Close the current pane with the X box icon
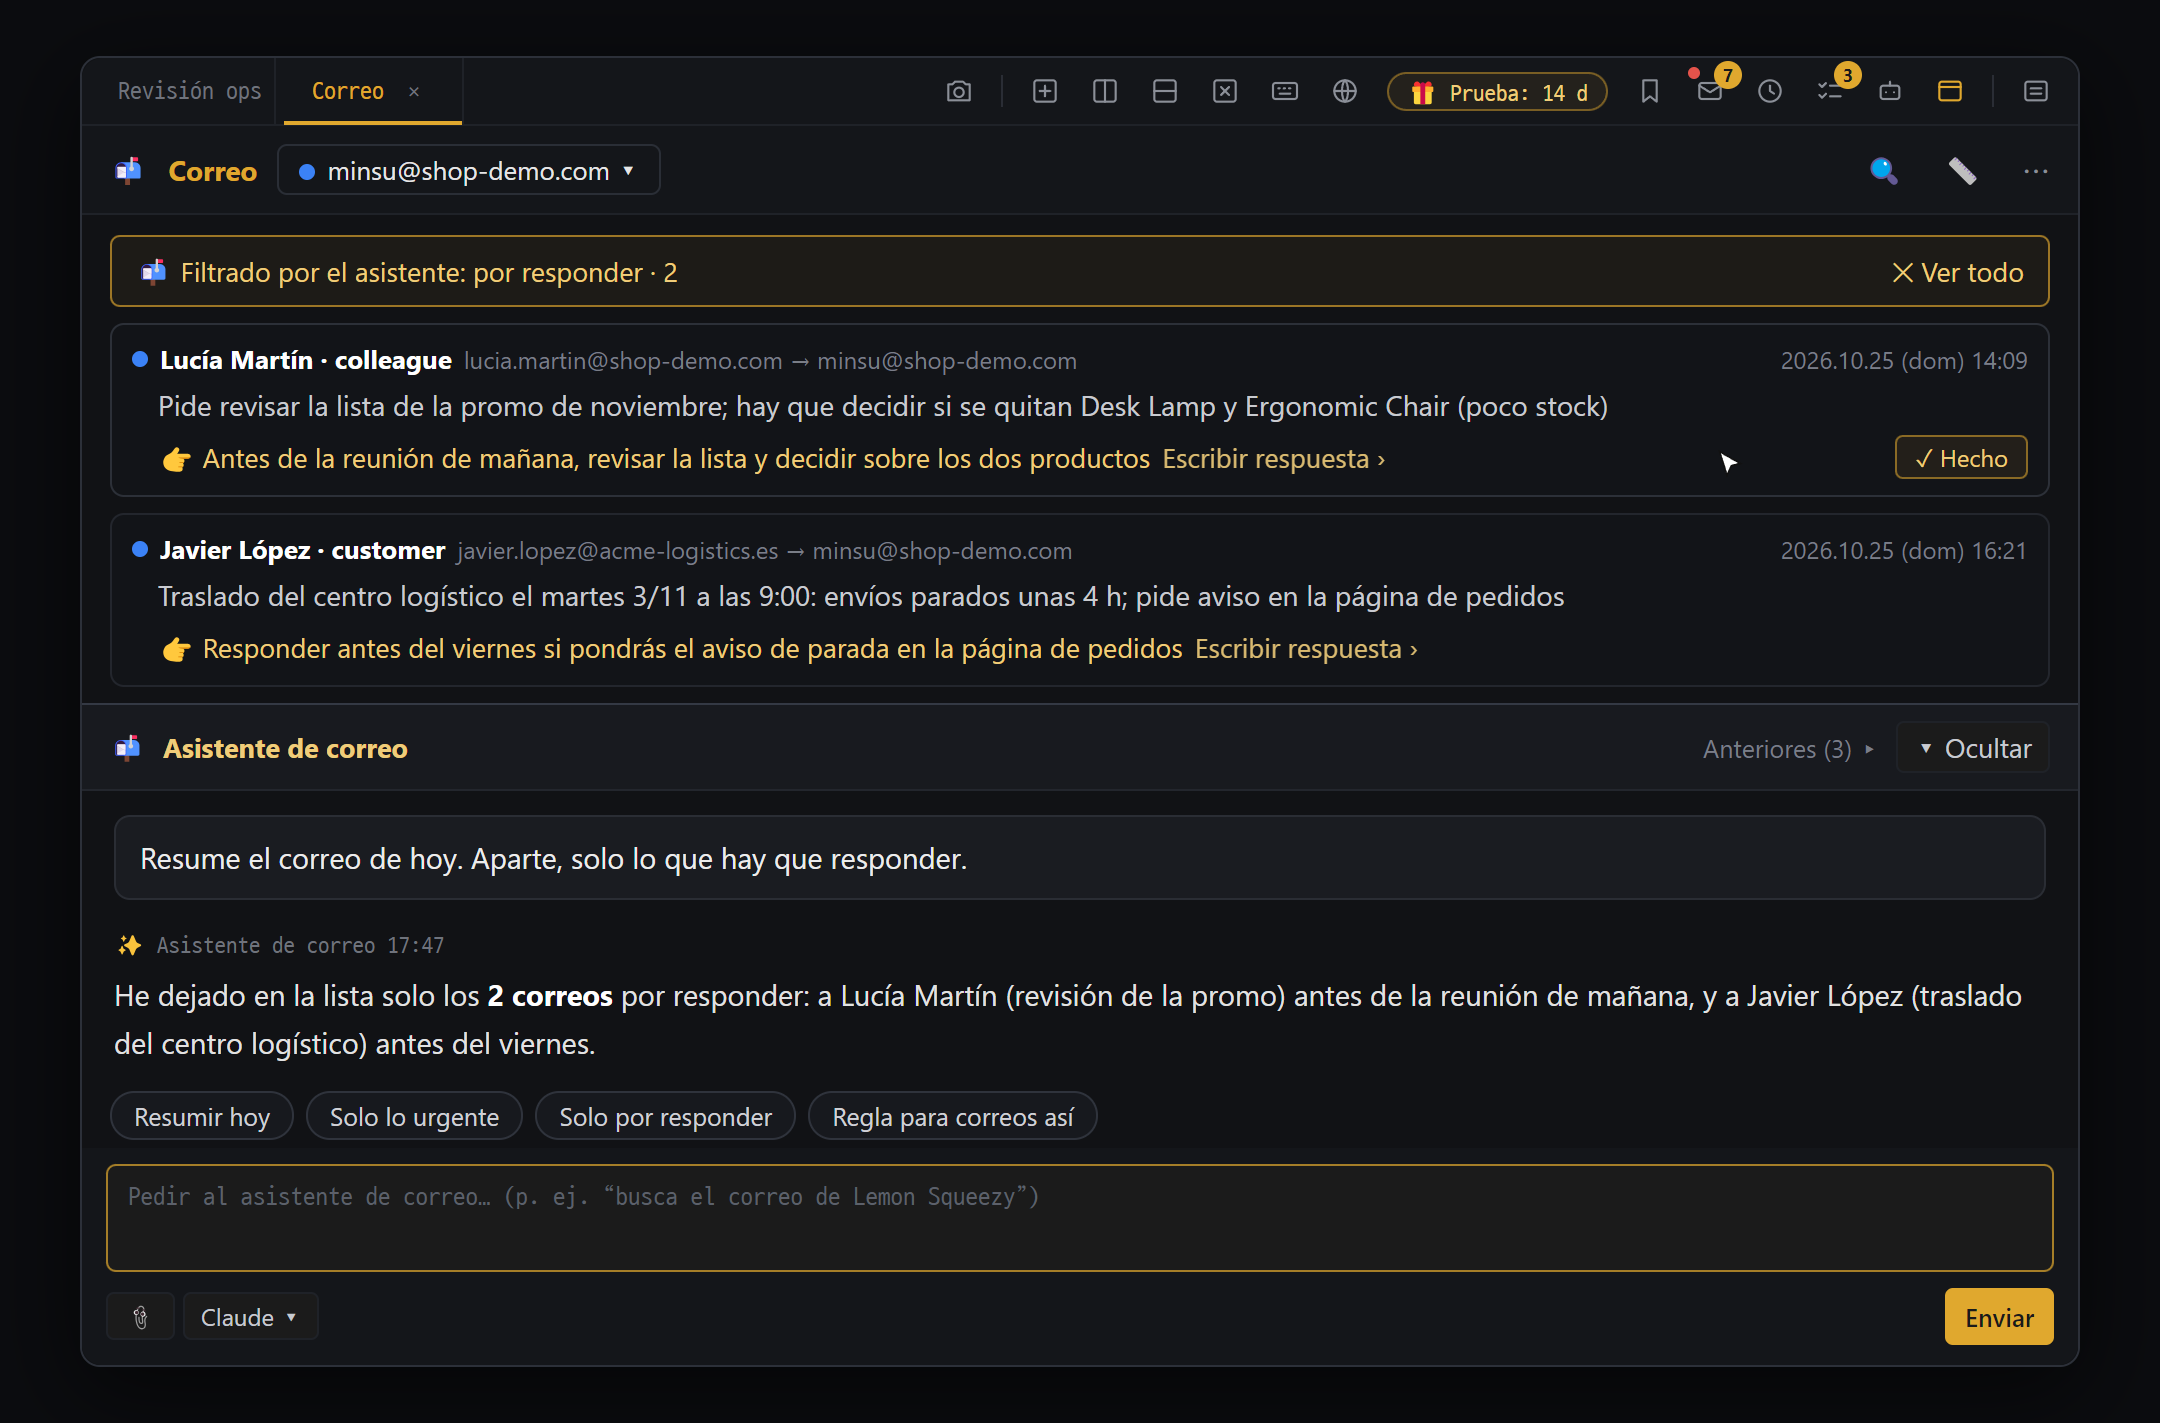This screenshot has width=2160, height=1424. click(1224, 92)
